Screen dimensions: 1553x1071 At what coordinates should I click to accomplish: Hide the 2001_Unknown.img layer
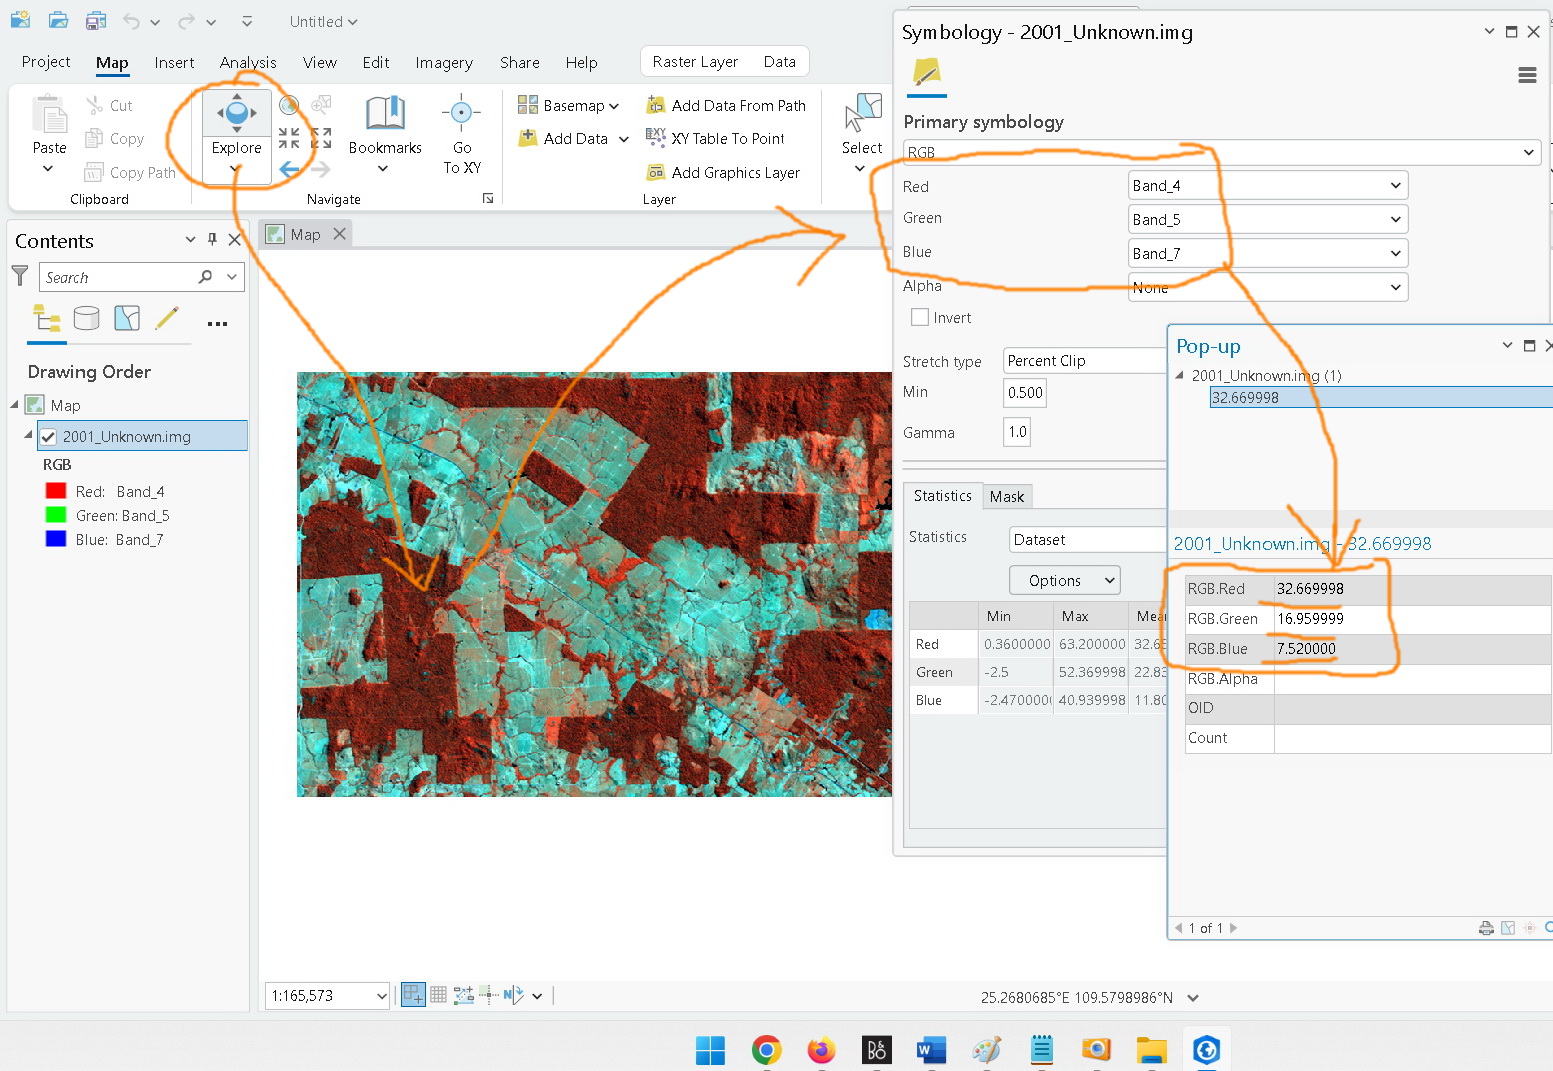[47, 436]
